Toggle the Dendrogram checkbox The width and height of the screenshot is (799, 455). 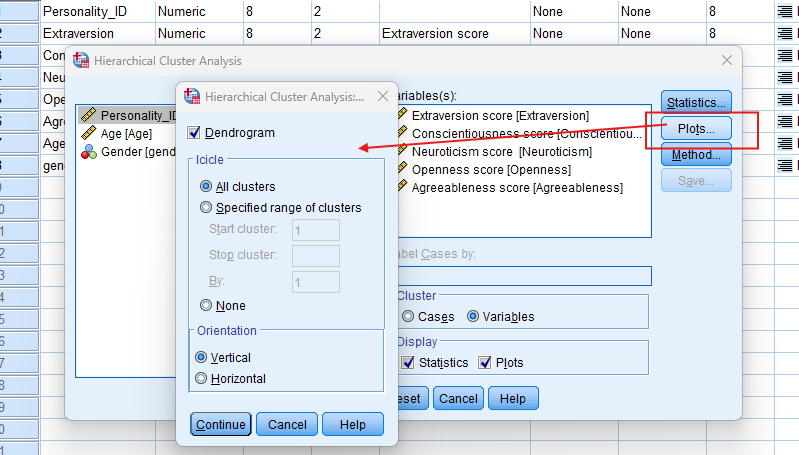point(195,133)
